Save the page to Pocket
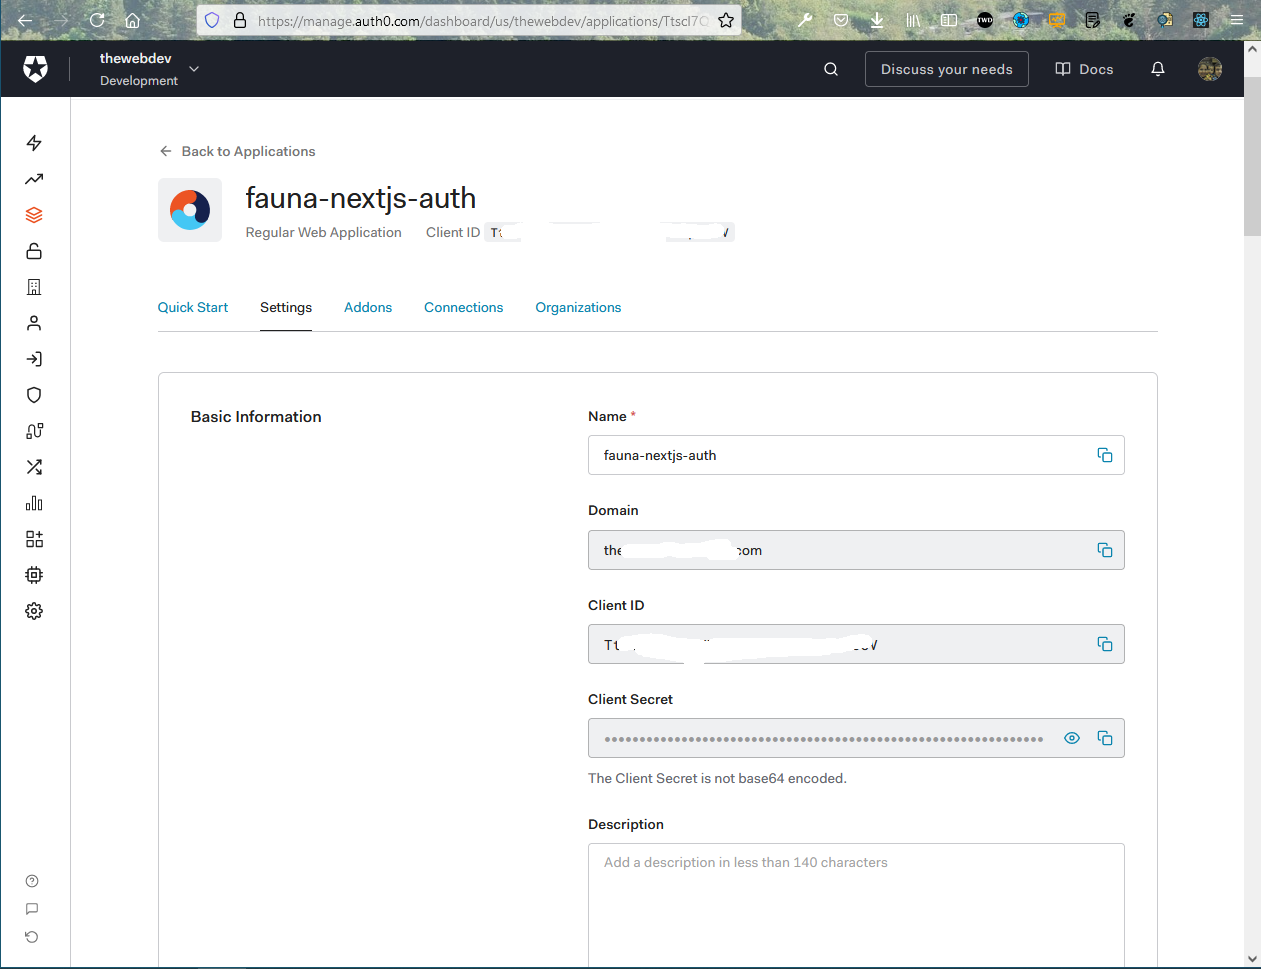Image resolution: width=1261 pixels, height=969 pixels. point(841,20)
